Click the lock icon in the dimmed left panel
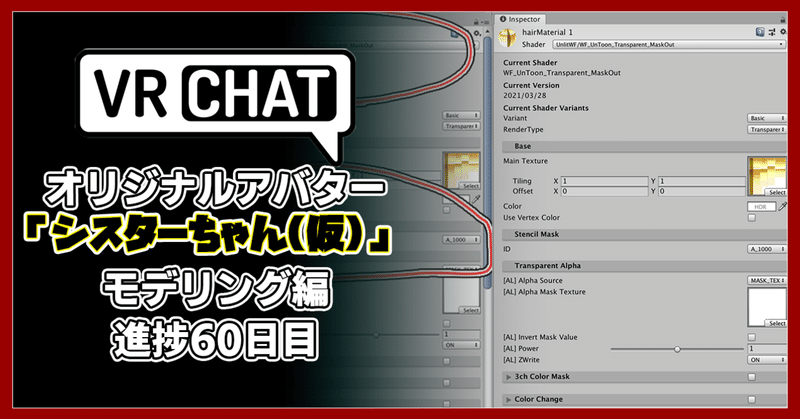 click(476, 22)
